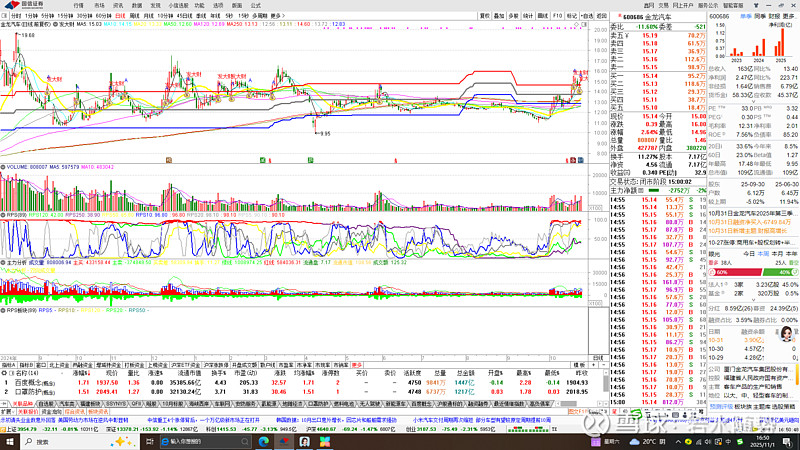Toggle 画线 drawing tools
Image resolution: width=800 pixels, height=450 pixels.
pos(543,16)
